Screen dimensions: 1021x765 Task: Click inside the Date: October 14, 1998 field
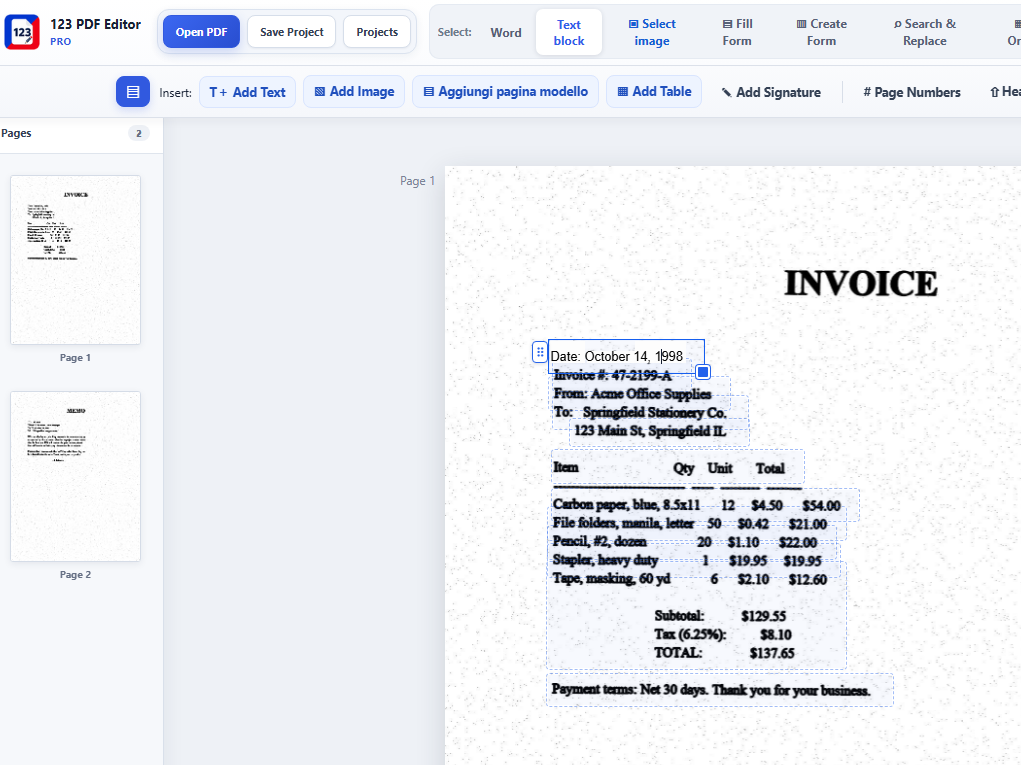click(626, 356)
